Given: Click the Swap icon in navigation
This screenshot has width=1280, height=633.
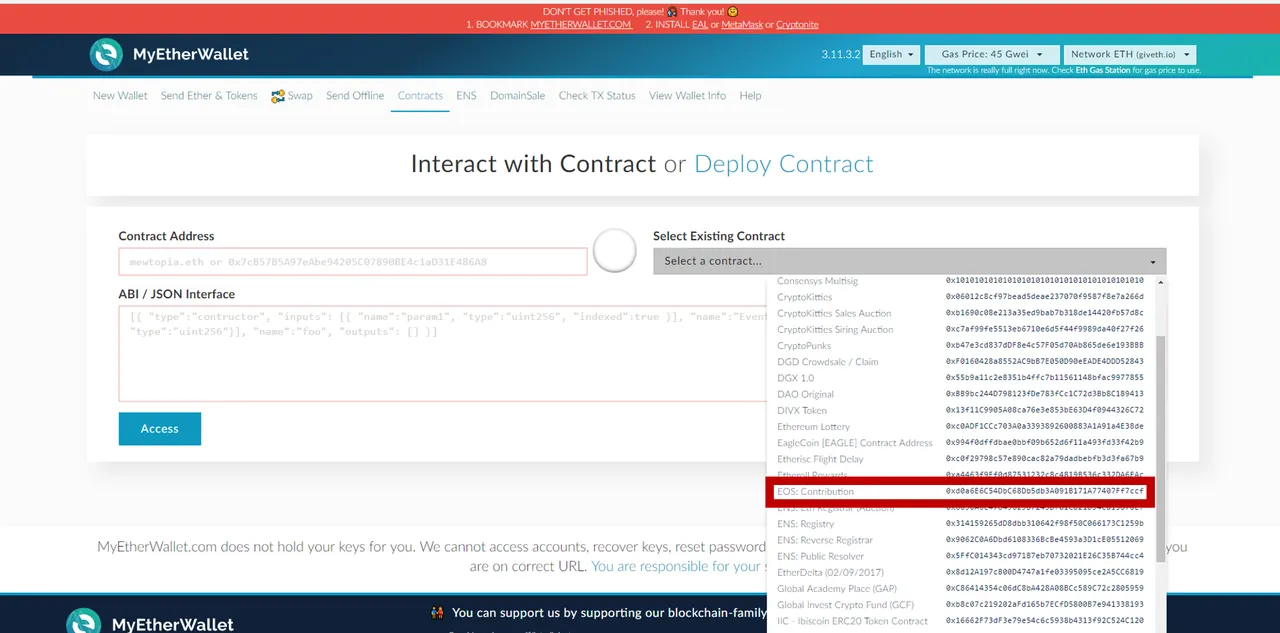Looking at the screenshot, I should (x=278, y=96).
